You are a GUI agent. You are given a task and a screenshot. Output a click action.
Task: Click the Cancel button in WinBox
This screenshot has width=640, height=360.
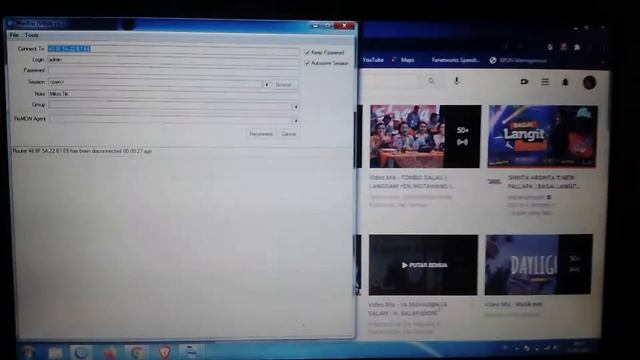pos(289,134)
